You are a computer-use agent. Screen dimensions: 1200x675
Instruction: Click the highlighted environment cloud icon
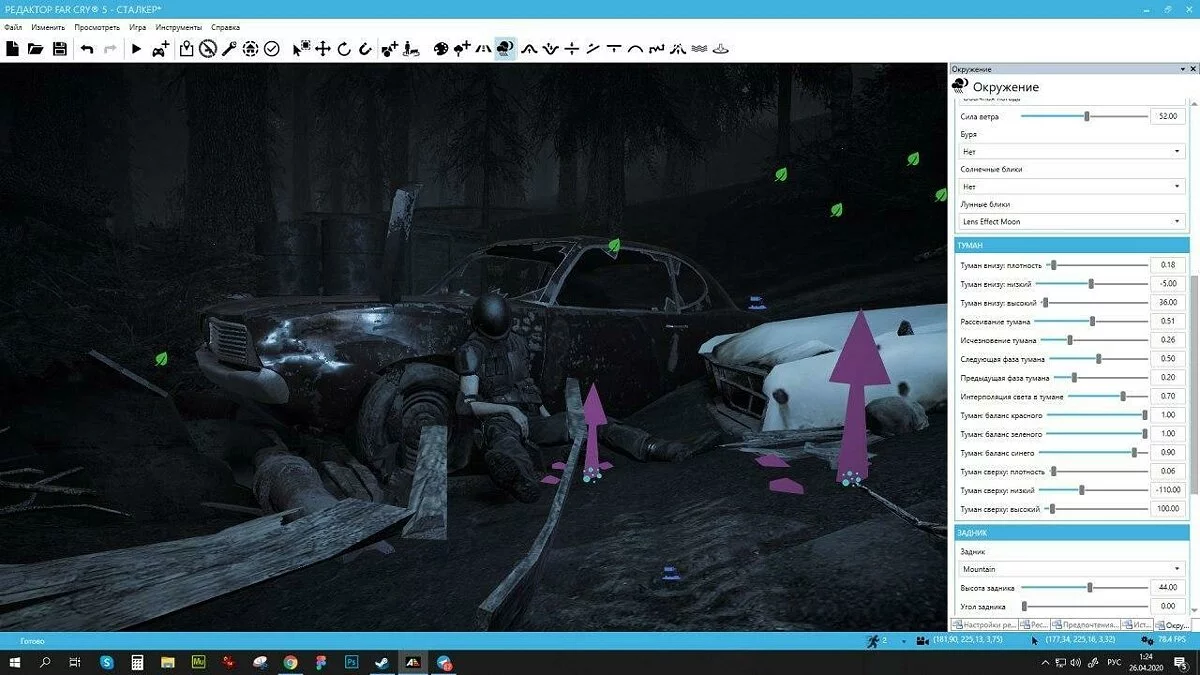(506, 48)
